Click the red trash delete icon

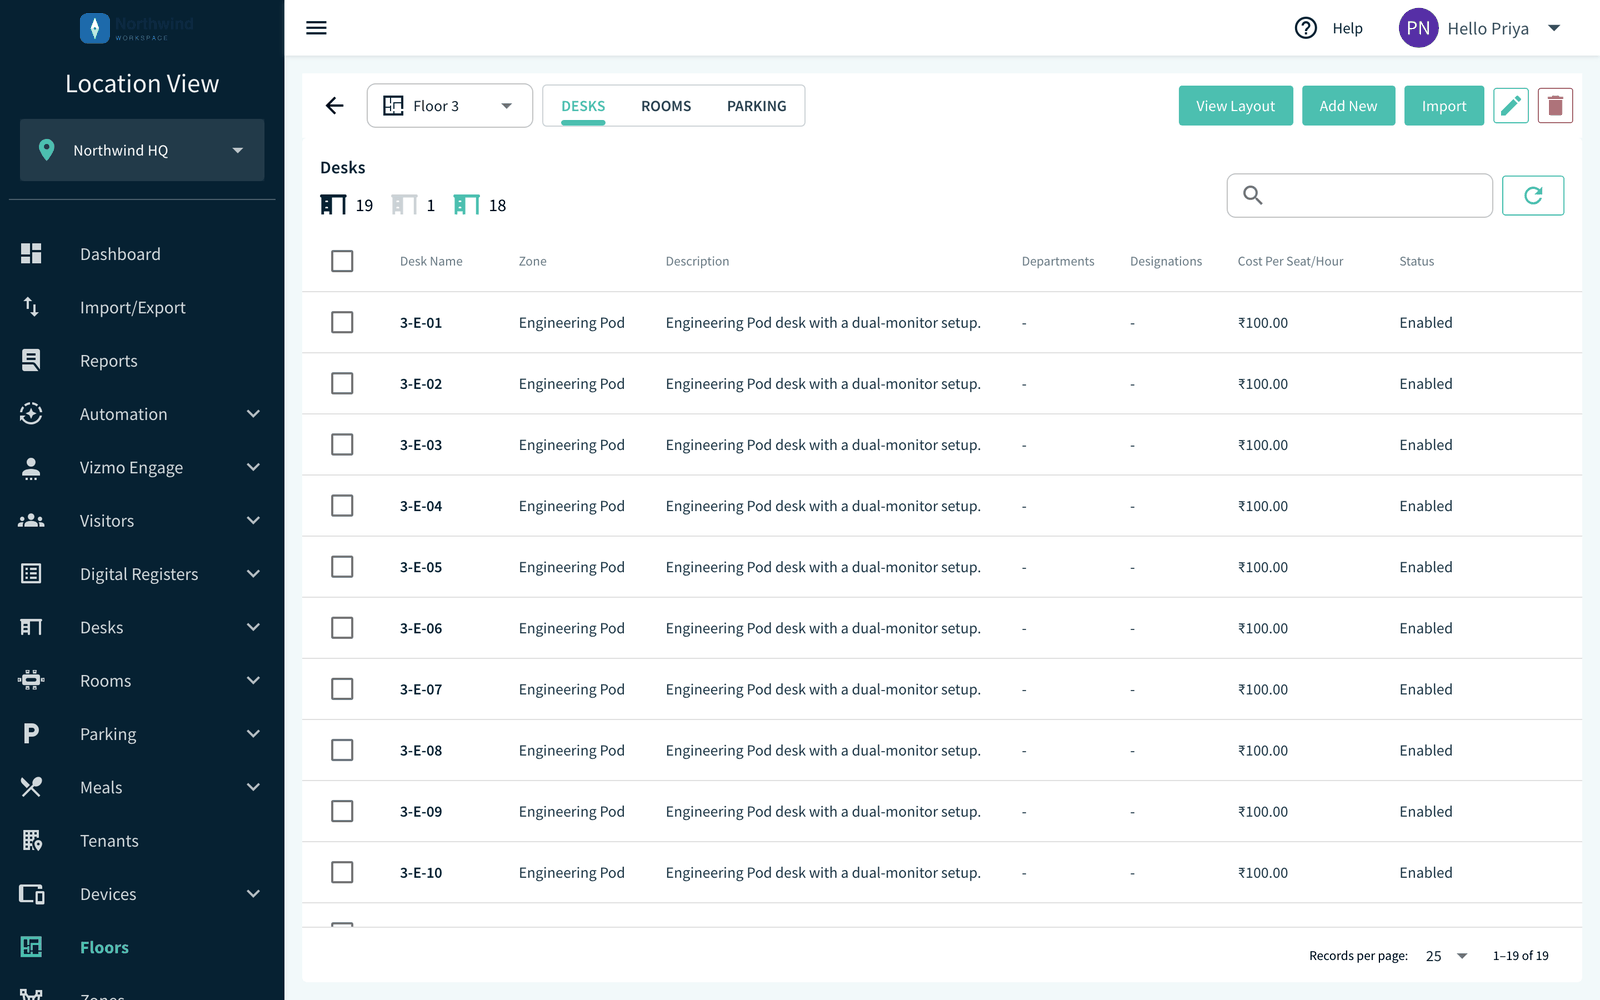click(1555, 106)
